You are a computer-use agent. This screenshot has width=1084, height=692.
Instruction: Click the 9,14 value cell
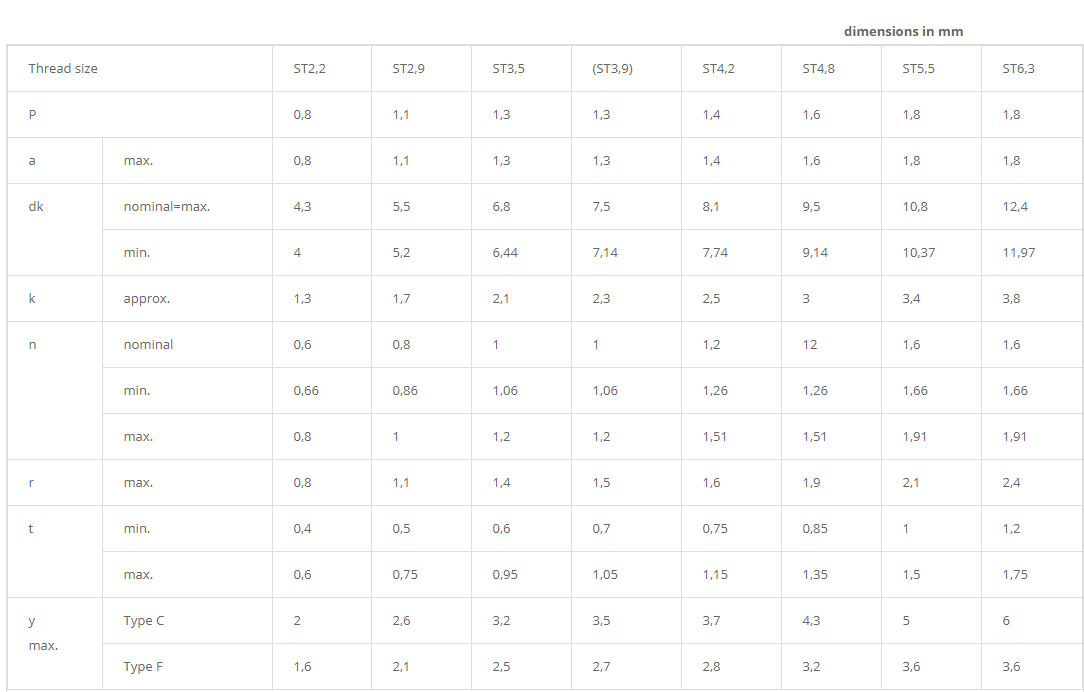click(815, 253)
